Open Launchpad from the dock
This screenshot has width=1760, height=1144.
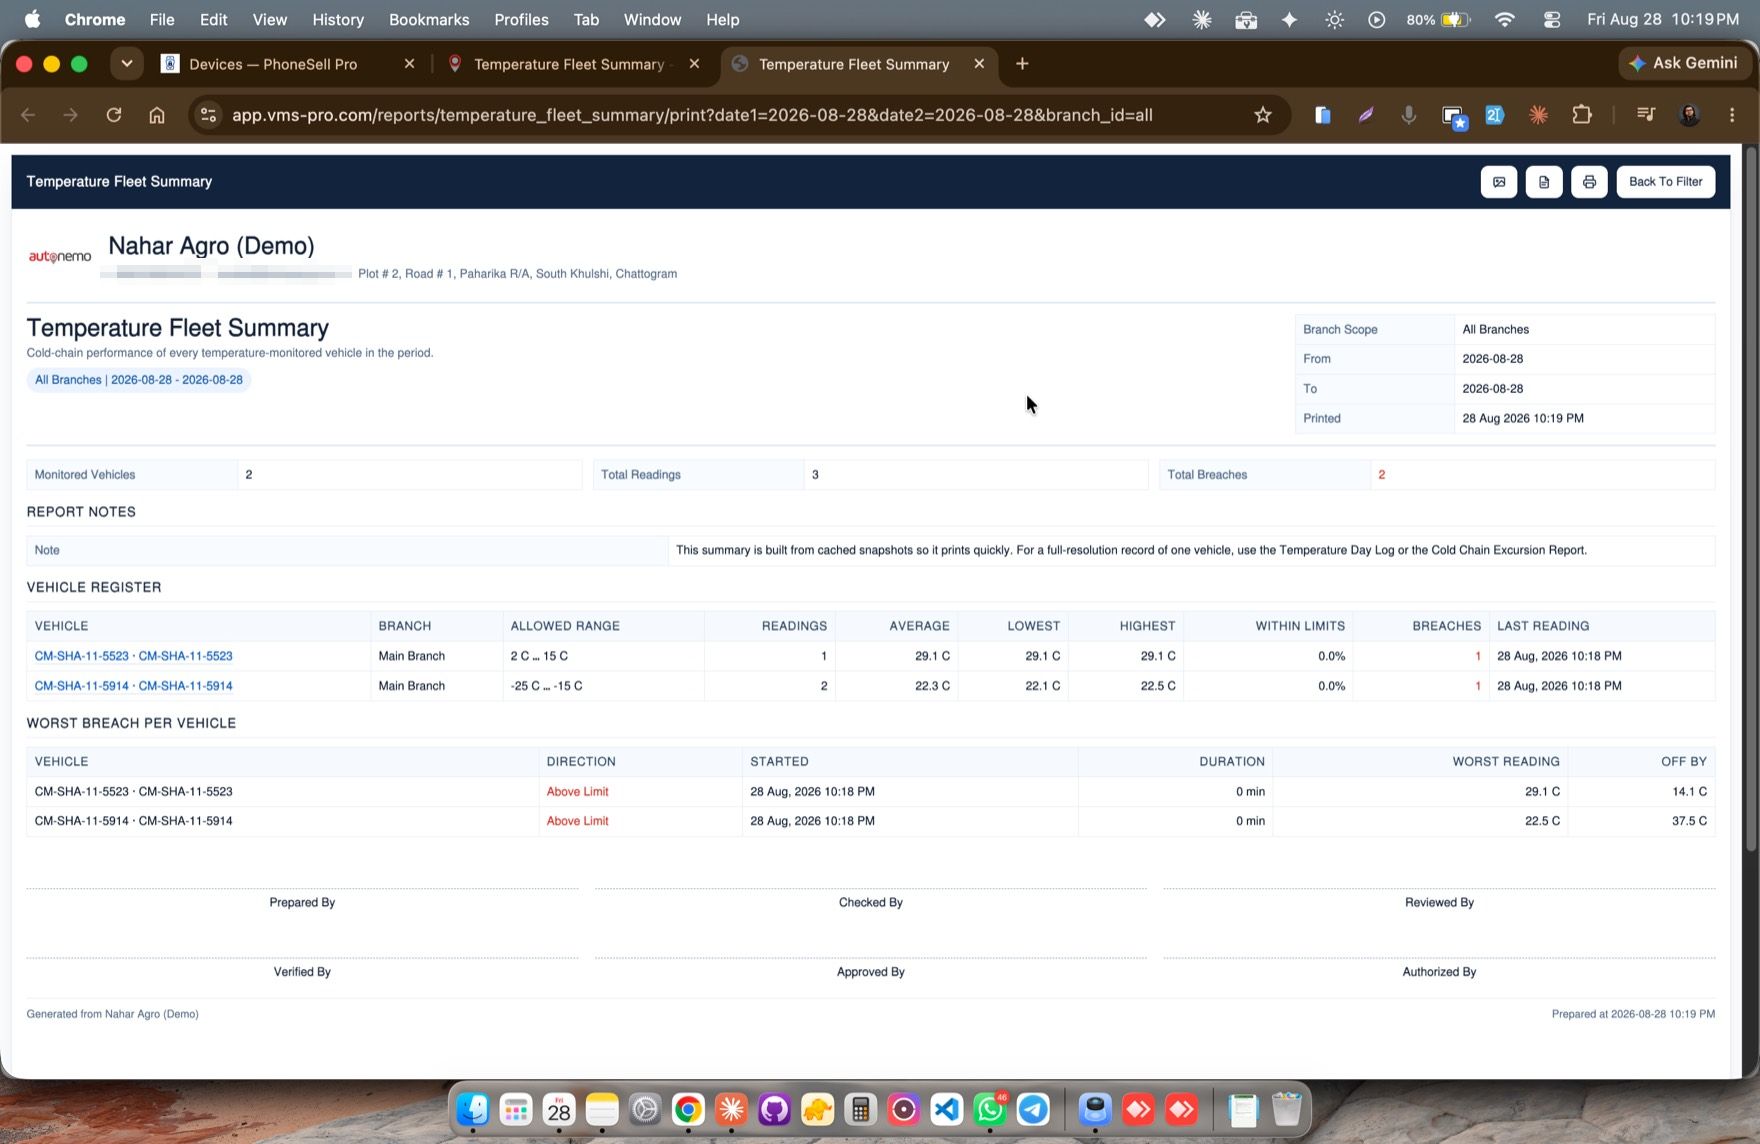tap(516, 1109)
